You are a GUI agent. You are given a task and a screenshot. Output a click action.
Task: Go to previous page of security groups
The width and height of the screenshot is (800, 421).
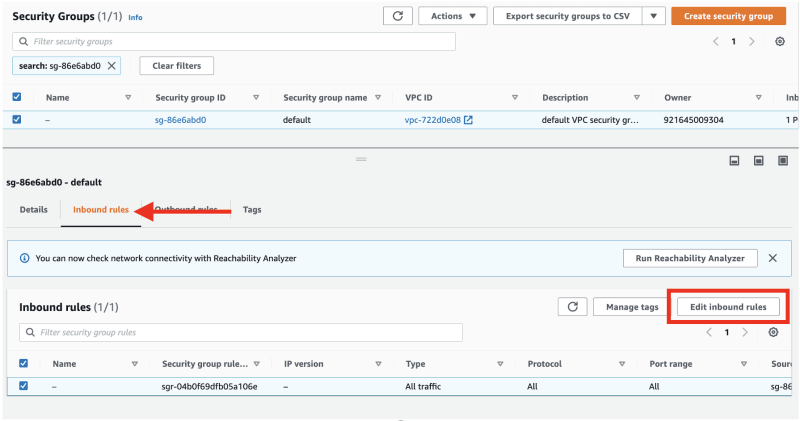point(716,41)
